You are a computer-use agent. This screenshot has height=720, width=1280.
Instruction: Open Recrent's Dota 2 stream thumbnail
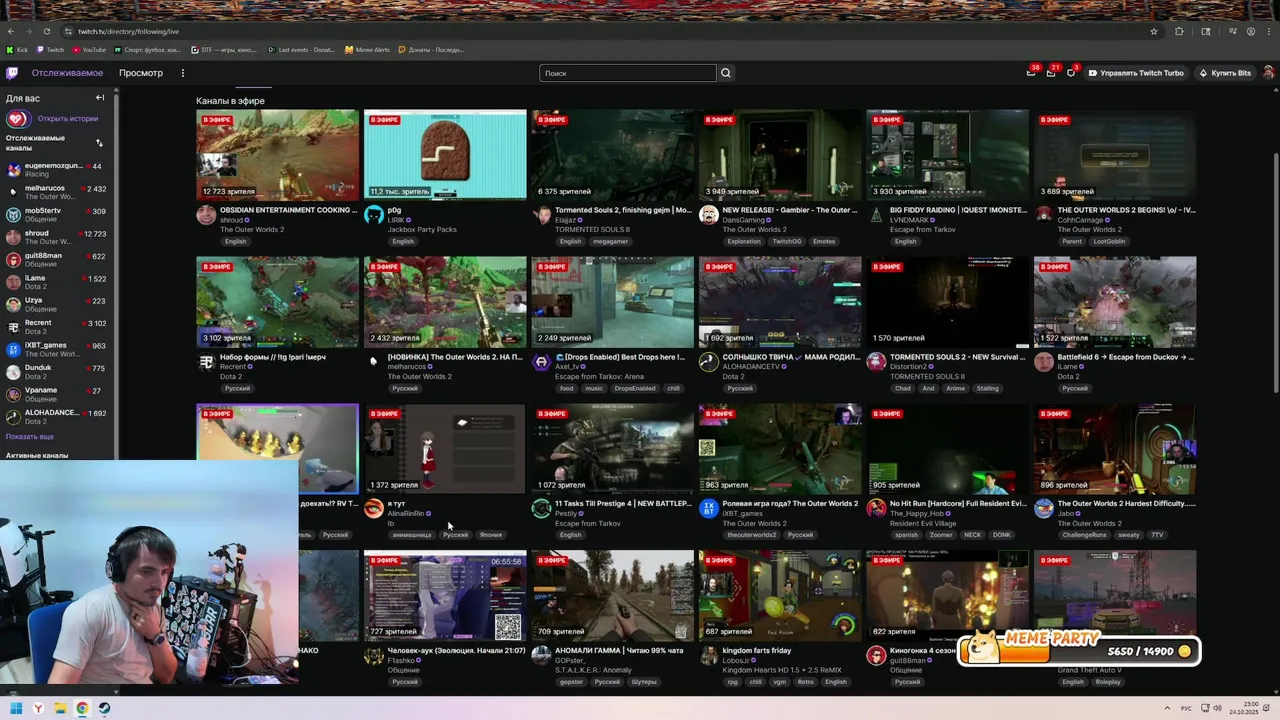[x=277, y=302]
